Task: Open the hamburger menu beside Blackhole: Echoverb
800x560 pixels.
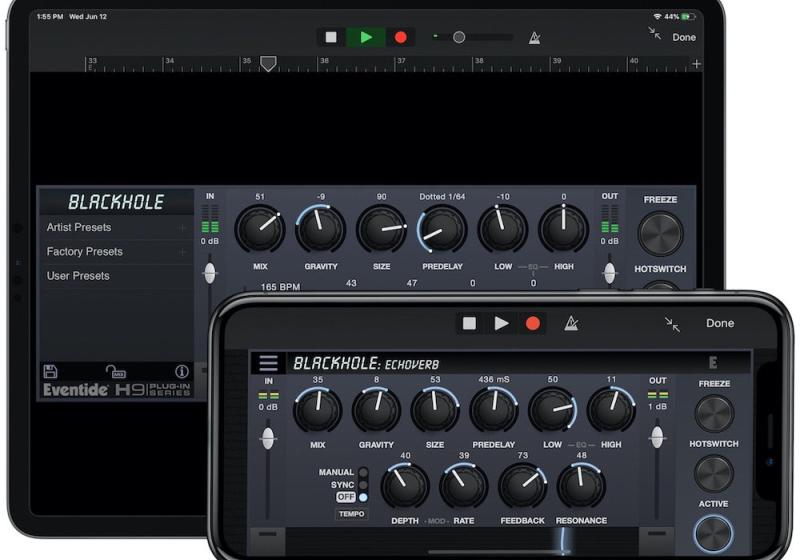Action: pyautogui.click(x=268, y=363)
